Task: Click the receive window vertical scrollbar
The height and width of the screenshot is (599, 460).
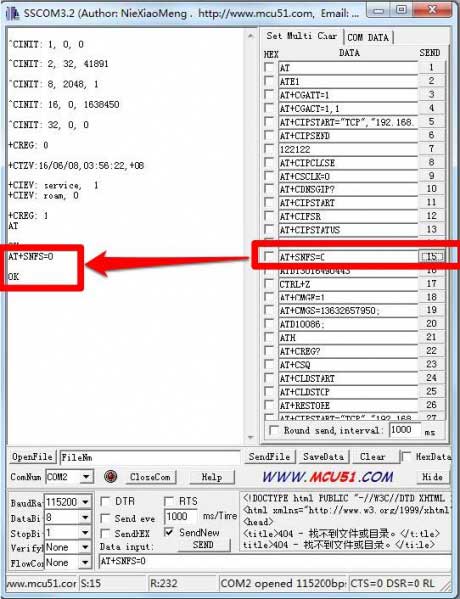Action: click(251, 236)
